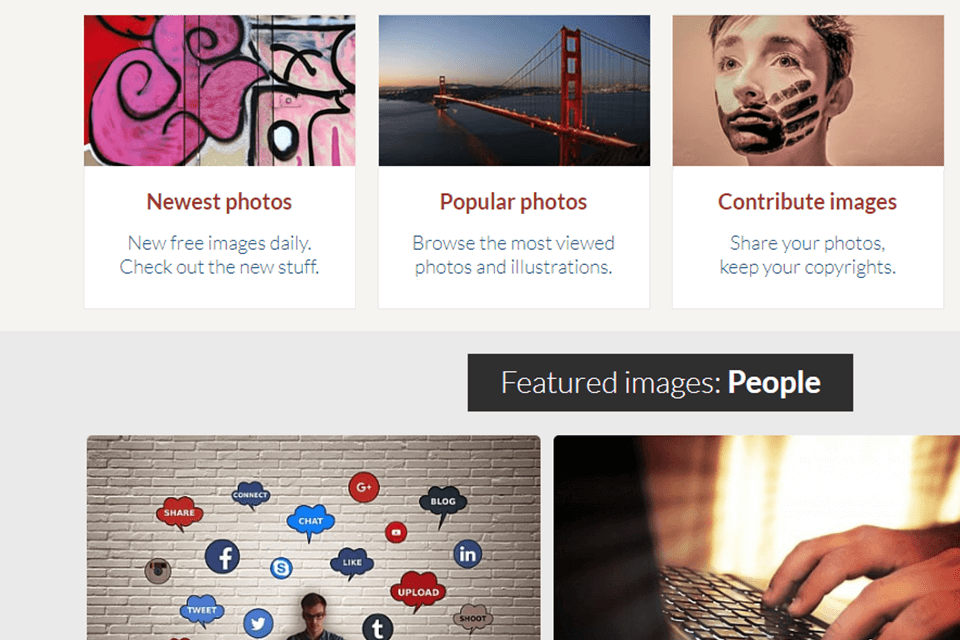This screenshot has height=640, width=960.
Task: Click the Google+ icon in the featured image
Action: pos(363,487)
